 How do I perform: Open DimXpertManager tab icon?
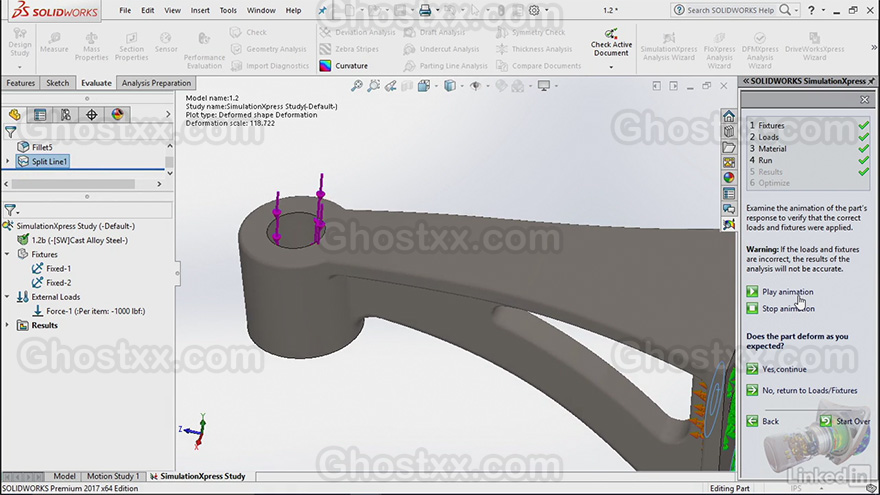click(x=91, y=114)
